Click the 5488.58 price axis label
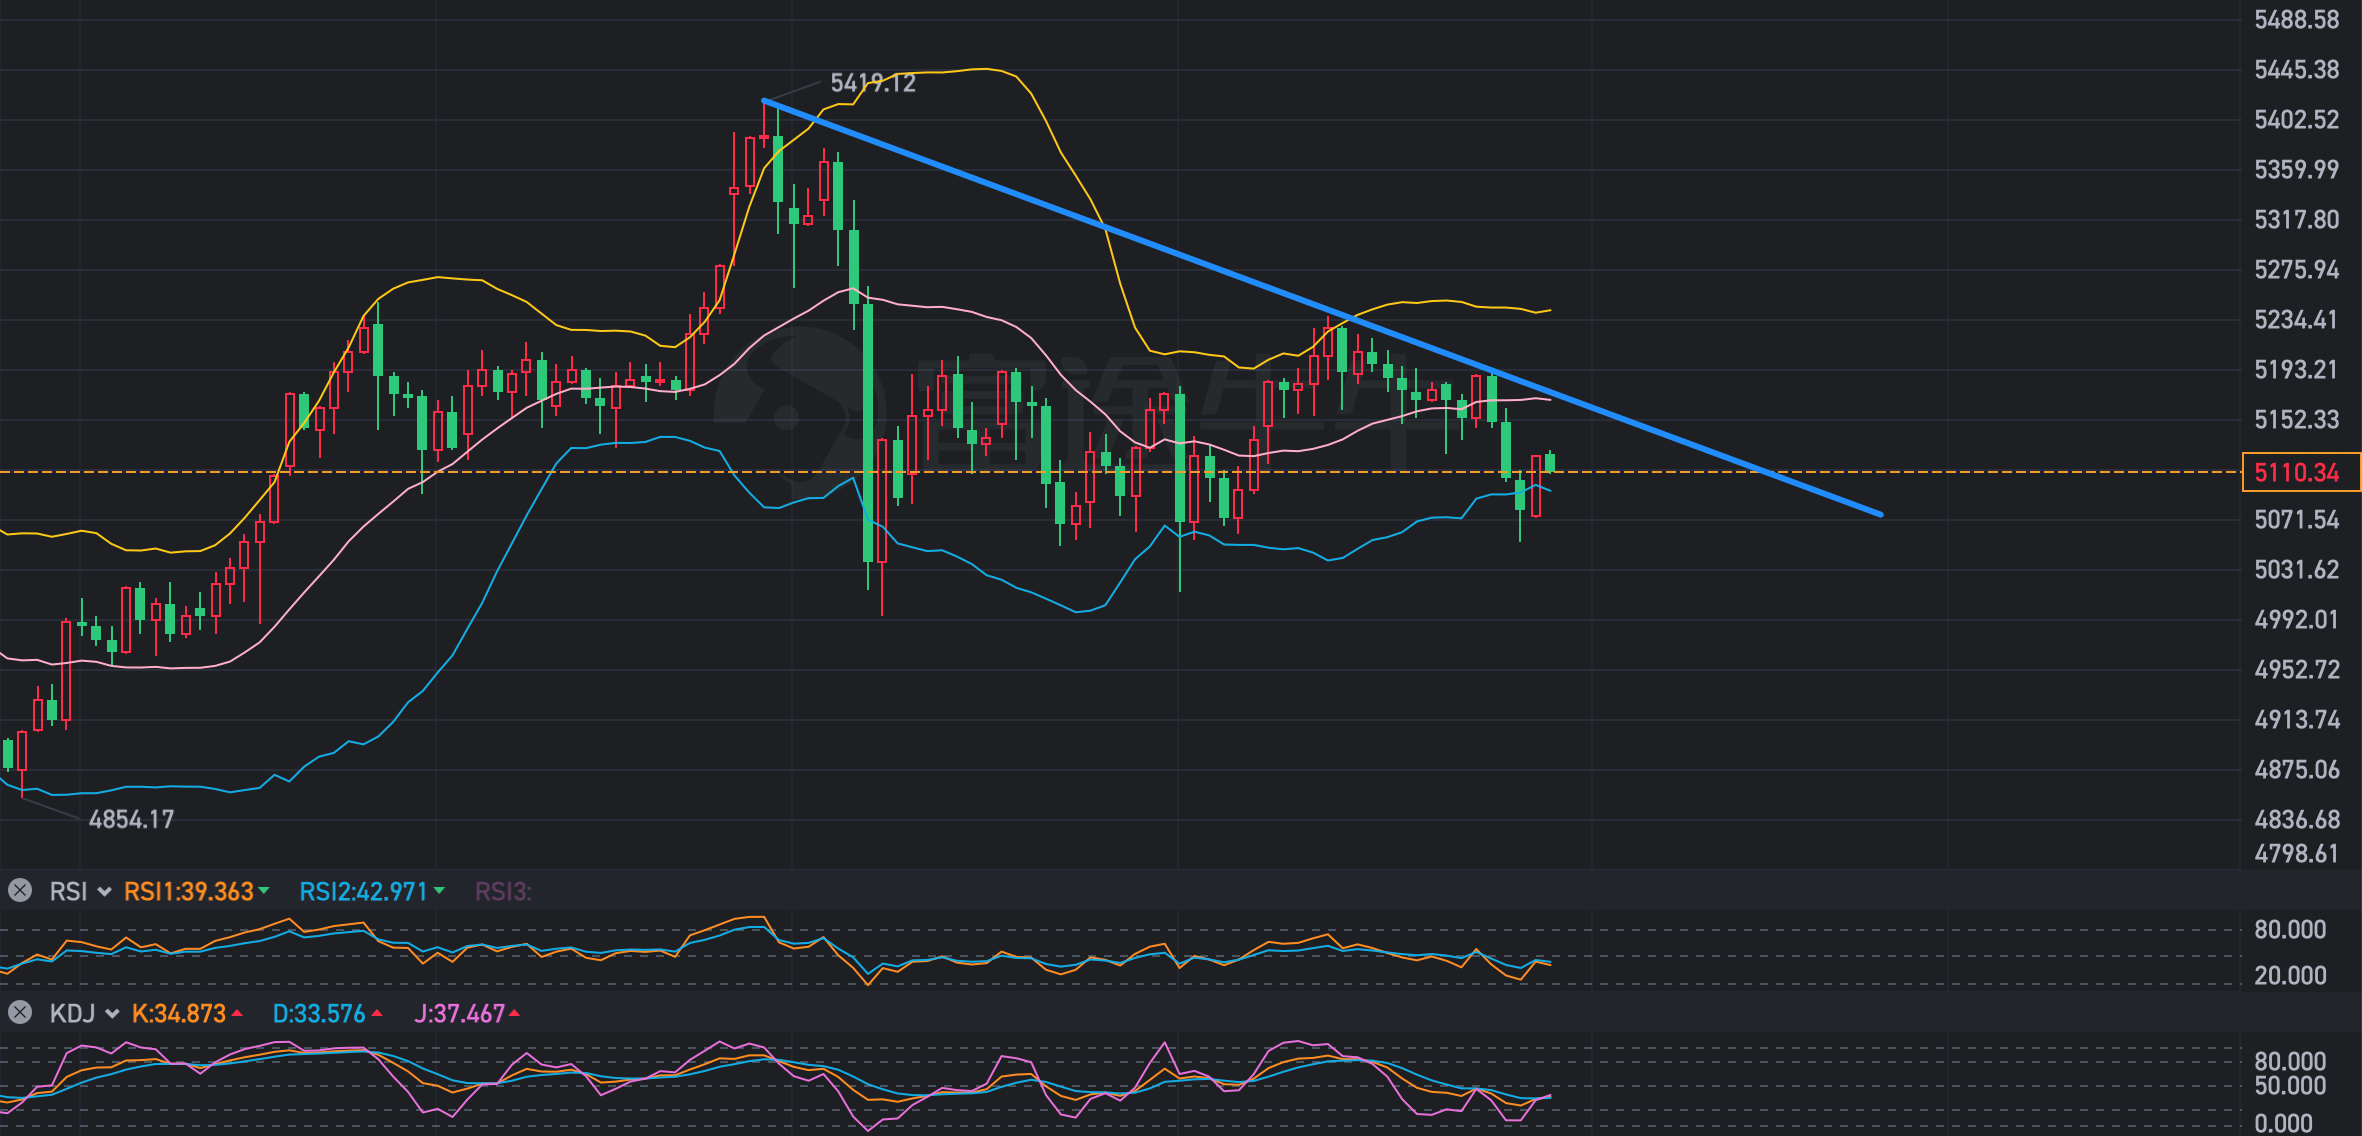Viewport: 2362px width, 1136px height. tap(2296, 20)
